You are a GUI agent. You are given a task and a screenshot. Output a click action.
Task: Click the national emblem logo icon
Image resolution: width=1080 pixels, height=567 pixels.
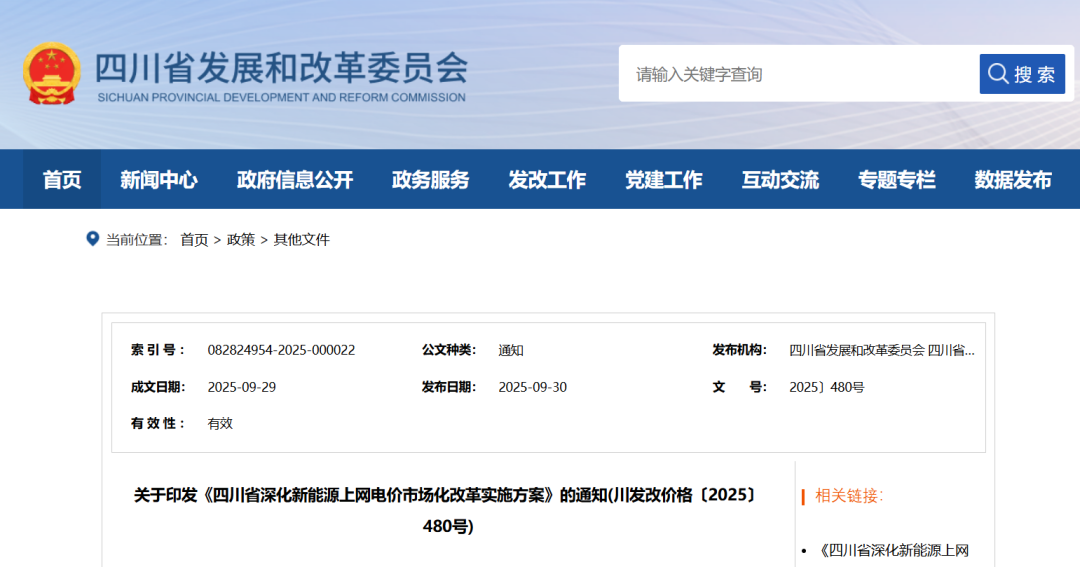point(52,73)
